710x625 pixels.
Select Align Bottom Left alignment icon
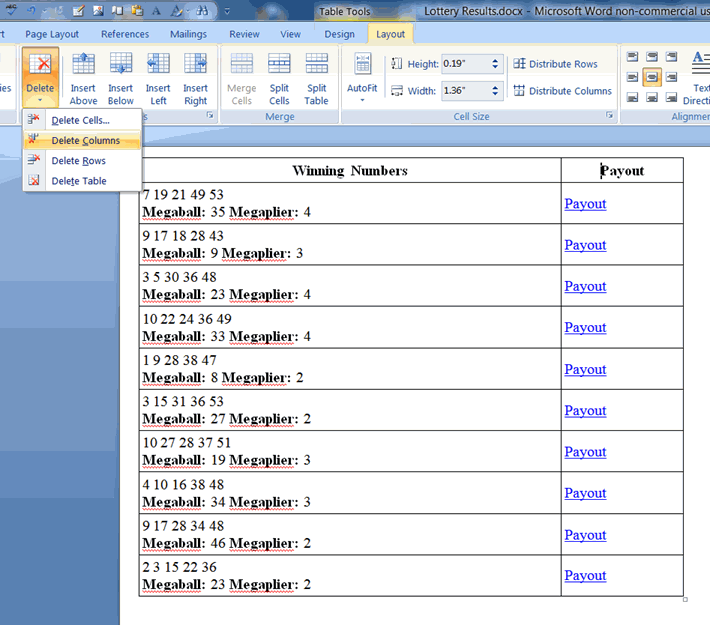click(632, 97)
